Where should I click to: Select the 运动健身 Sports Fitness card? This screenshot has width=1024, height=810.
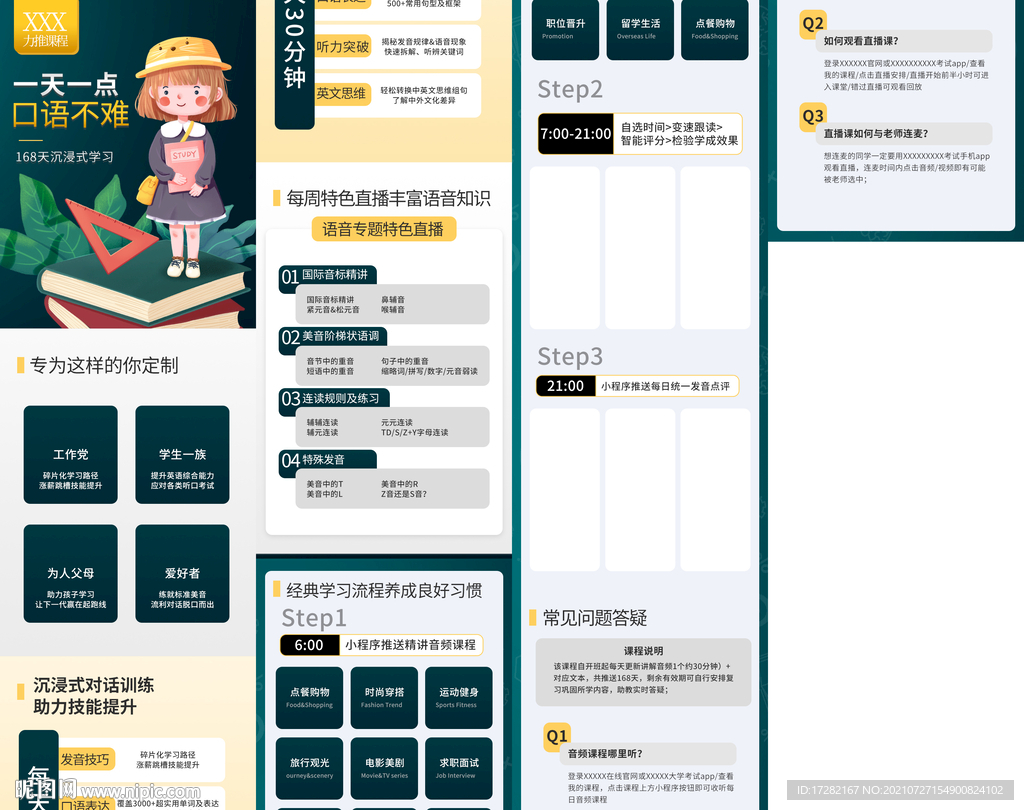tap(458, 698)
